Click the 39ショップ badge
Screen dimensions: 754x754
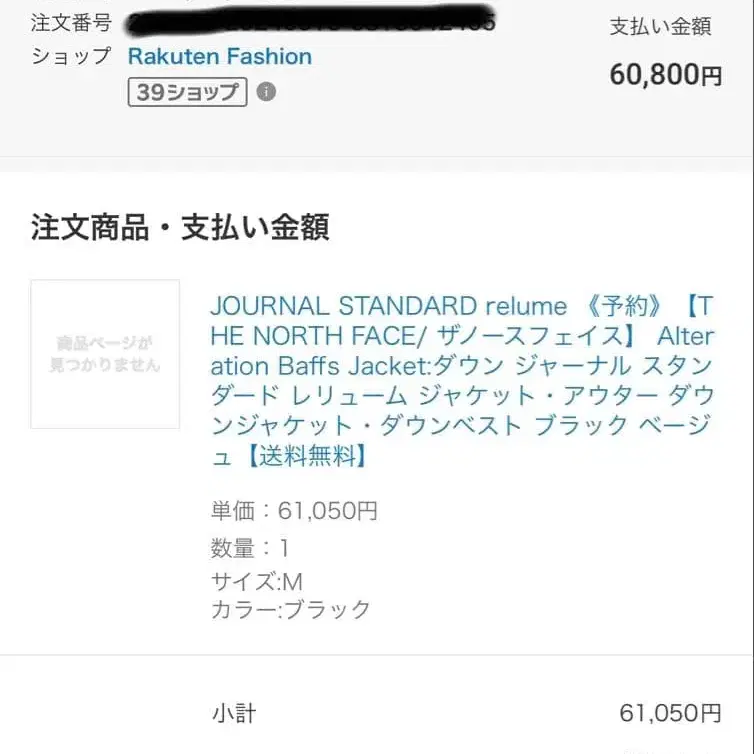[x=188, y=92]
